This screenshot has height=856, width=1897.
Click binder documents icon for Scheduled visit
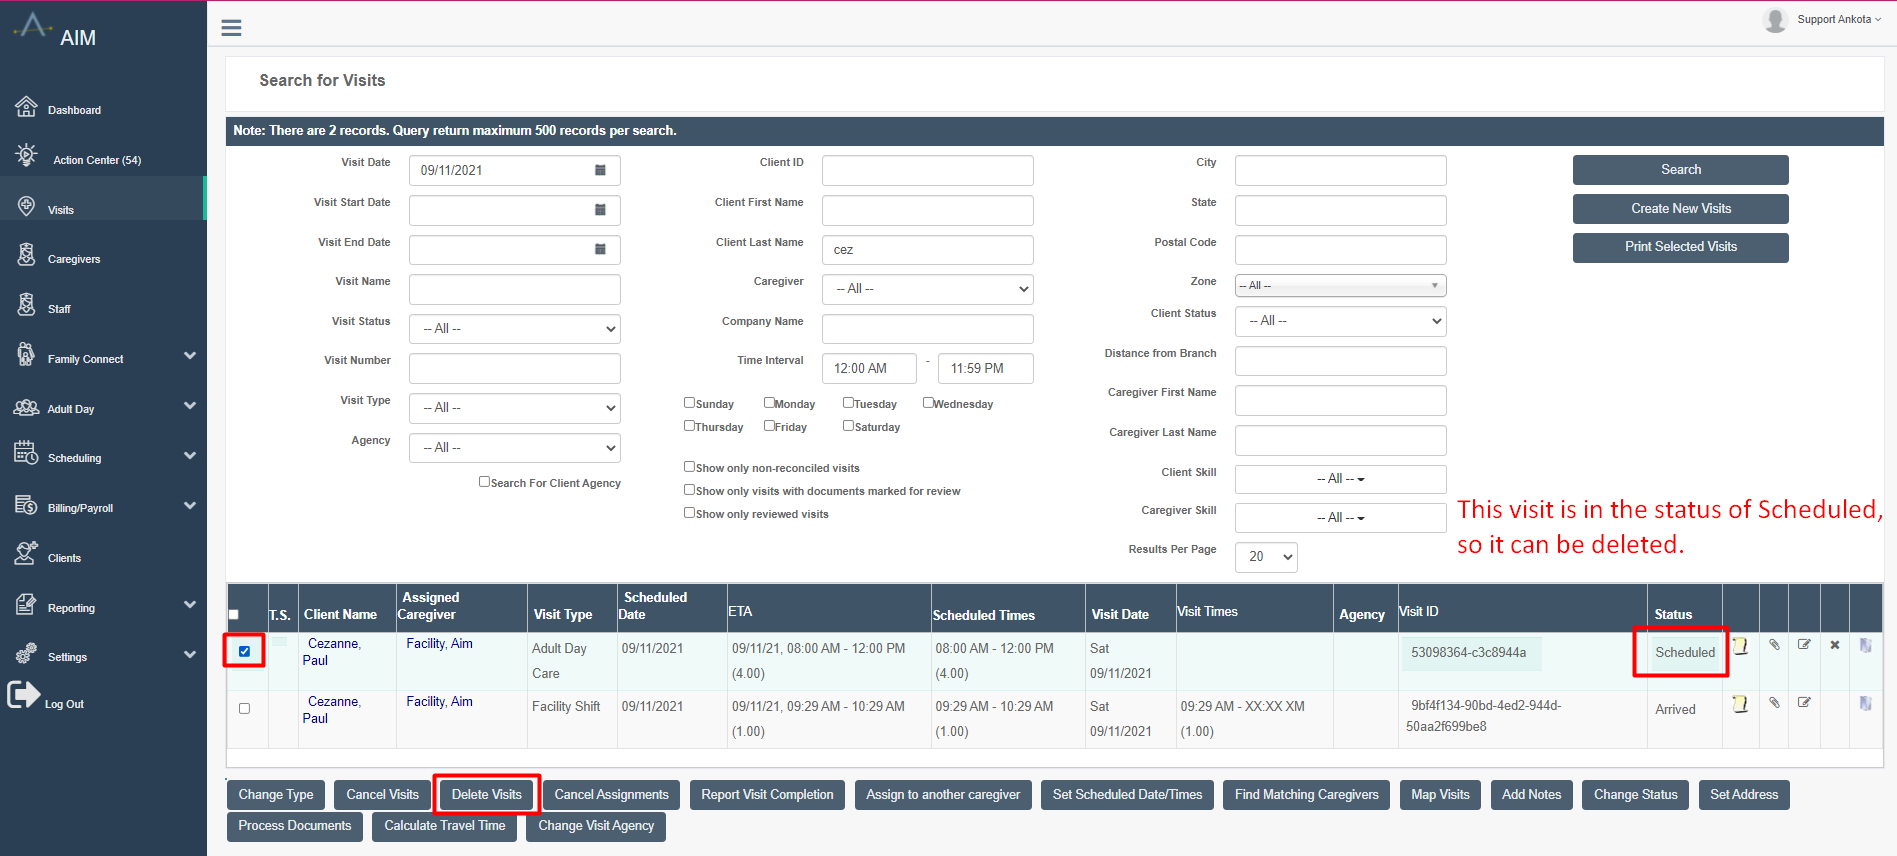(1865, 645)
